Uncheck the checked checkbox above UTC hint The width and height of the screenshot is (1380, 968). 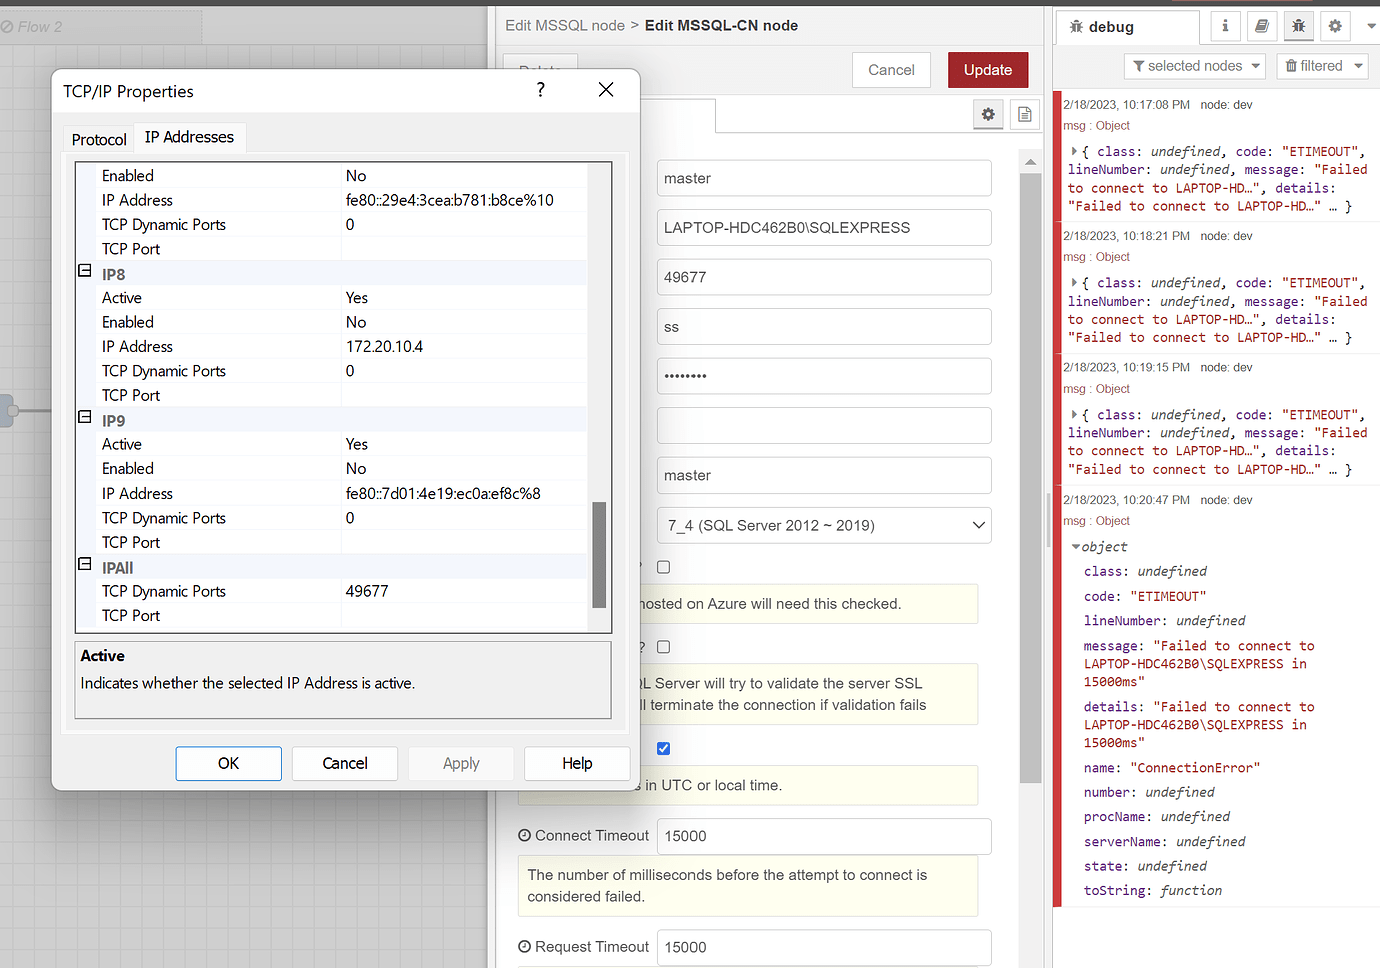coord(663,748)
